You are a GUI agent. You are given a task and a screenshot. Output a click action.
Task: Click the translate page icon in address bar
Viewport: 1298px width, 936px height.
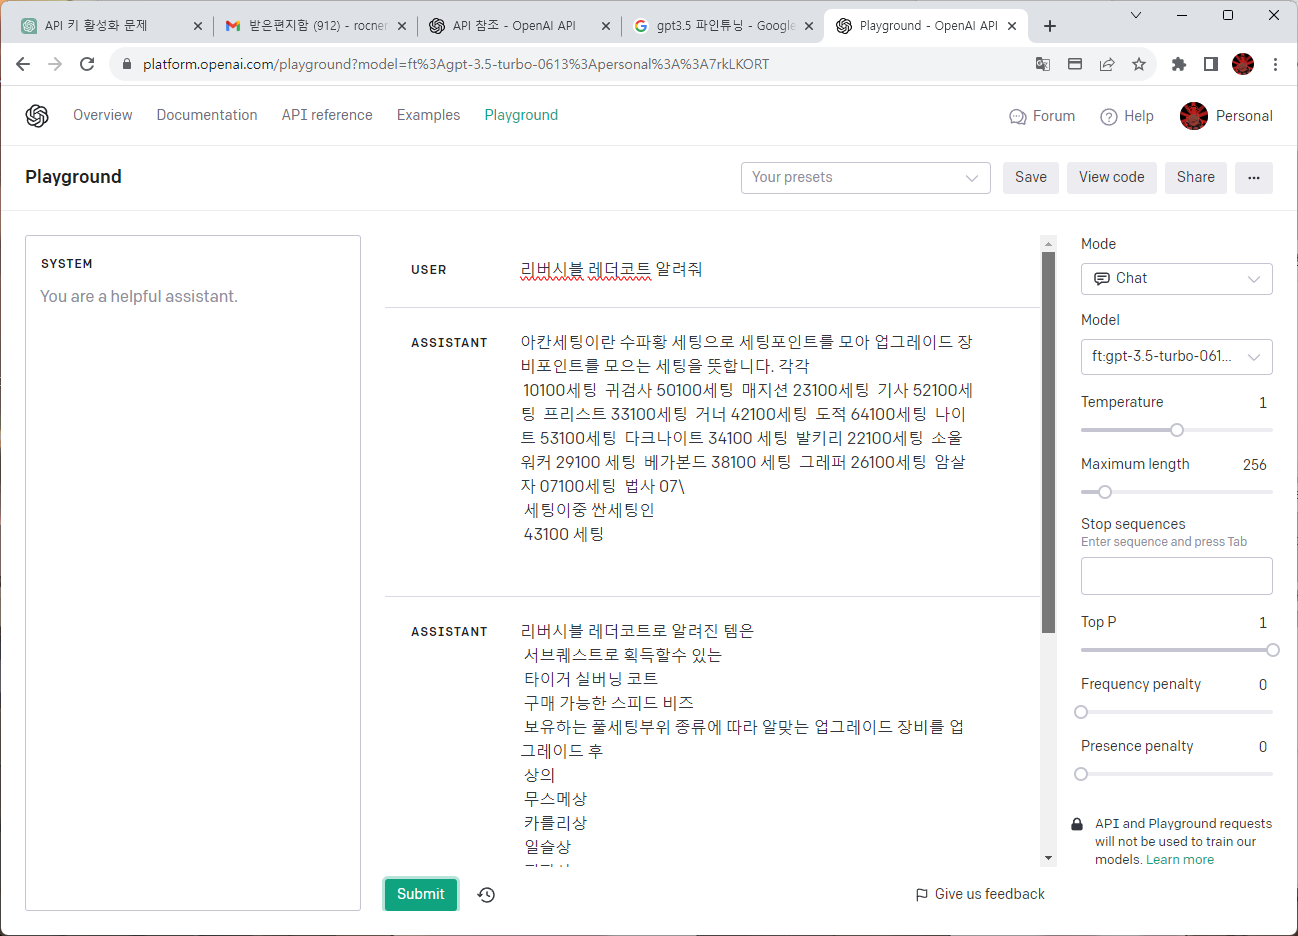coord(1043,64)
